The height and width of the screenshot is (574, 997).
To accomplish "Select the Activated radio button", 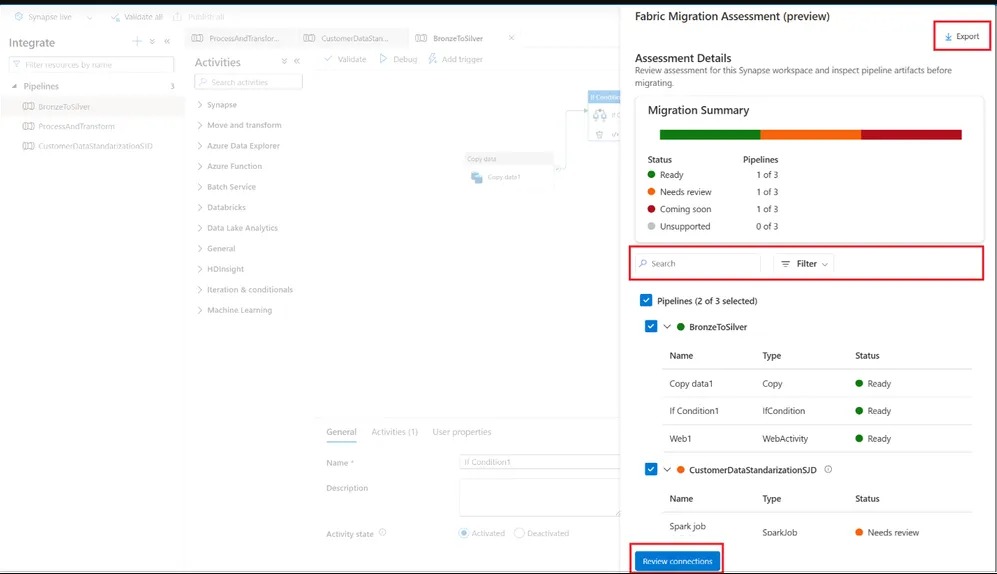I will [464, 533].
